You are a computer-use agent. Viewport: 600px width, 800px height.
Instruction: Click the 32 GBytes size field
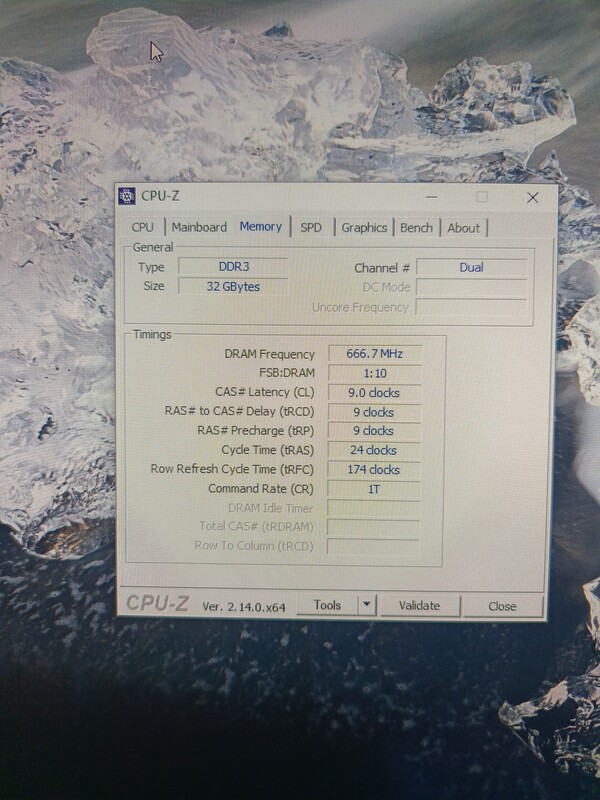click(x=233, y=286)
